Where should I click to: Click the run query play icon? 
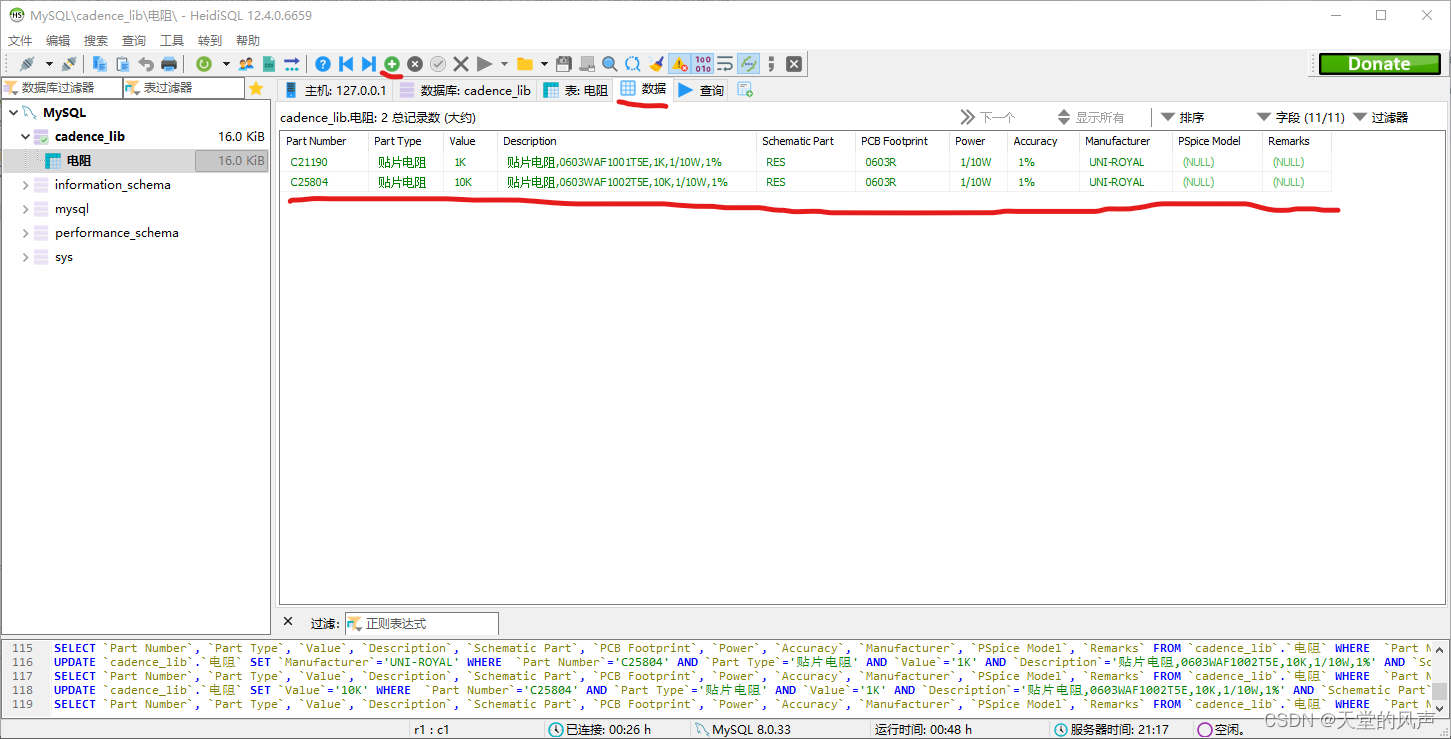pyautogui.click(x=484, y=64)
